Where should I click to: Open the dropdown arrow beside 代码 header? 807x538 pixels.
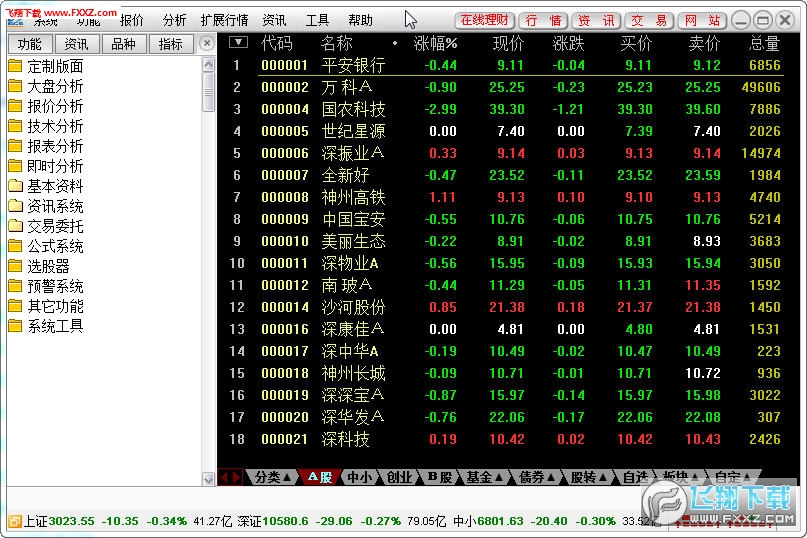click(238, 42)
